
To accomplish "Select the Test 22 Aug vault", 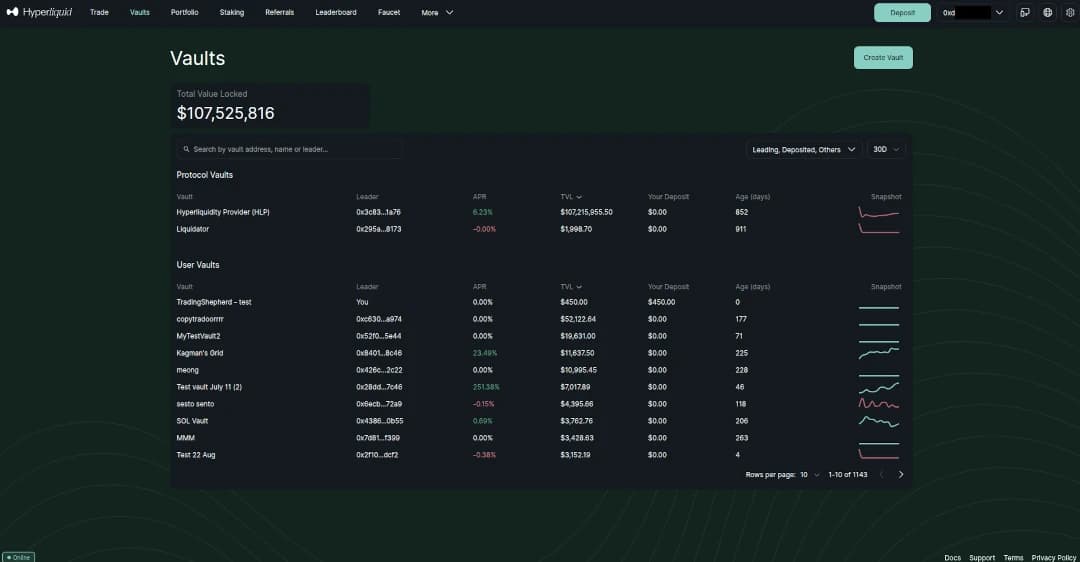I will 196,455.
